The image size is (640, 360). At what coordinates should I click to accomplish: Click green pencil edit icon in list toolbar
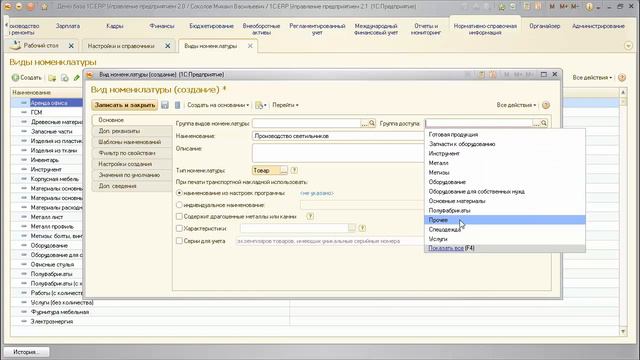coord(76,78)
